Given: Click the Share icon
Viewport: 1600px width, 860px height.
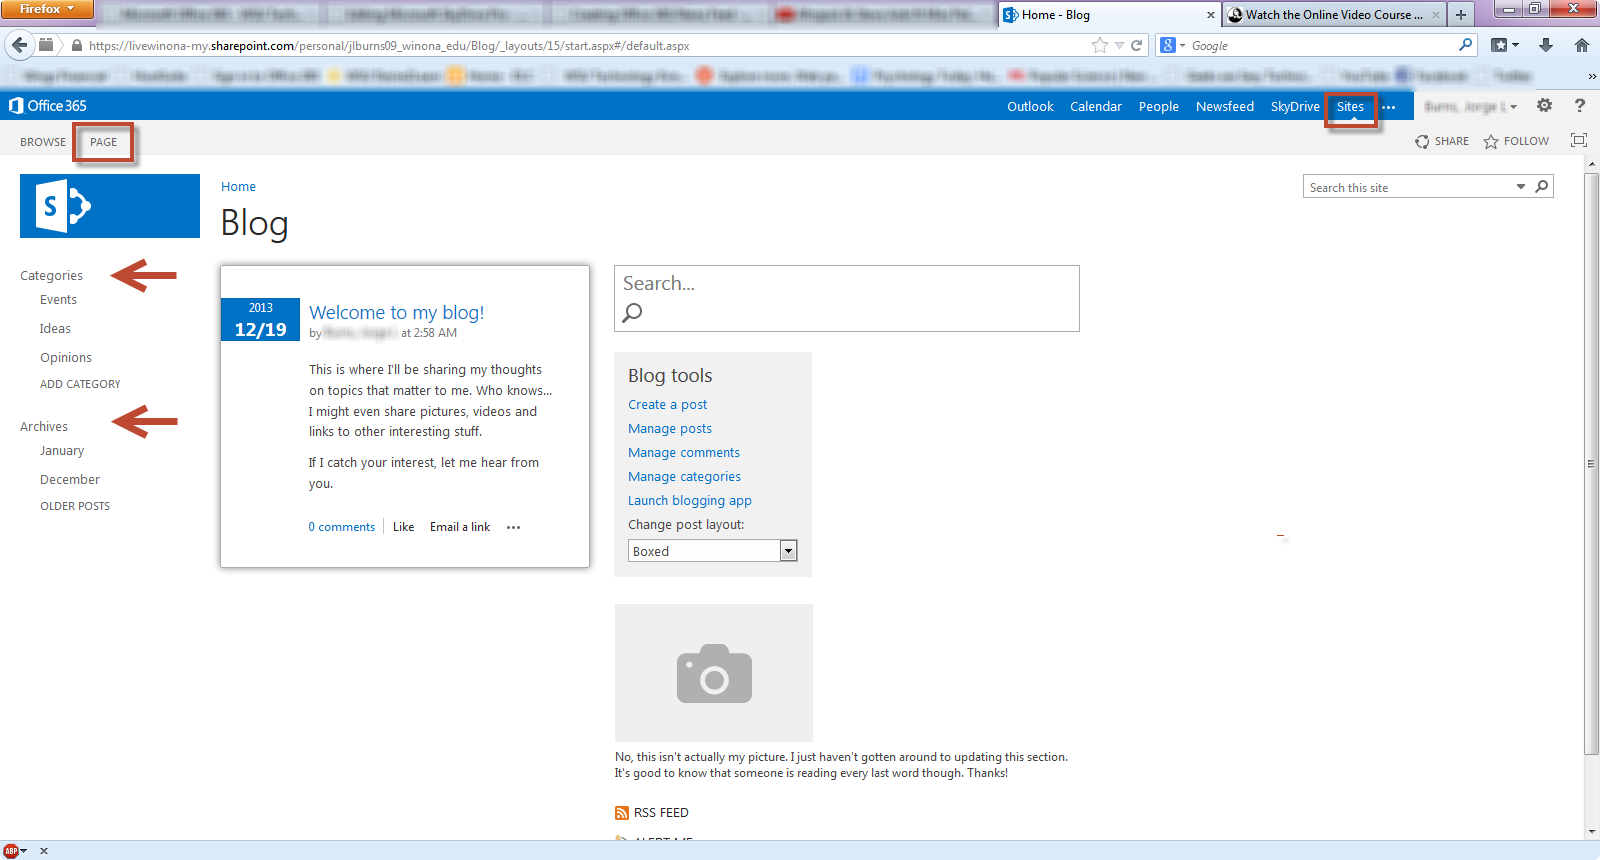Looking at the screenshot, I should coord(1422,142).
